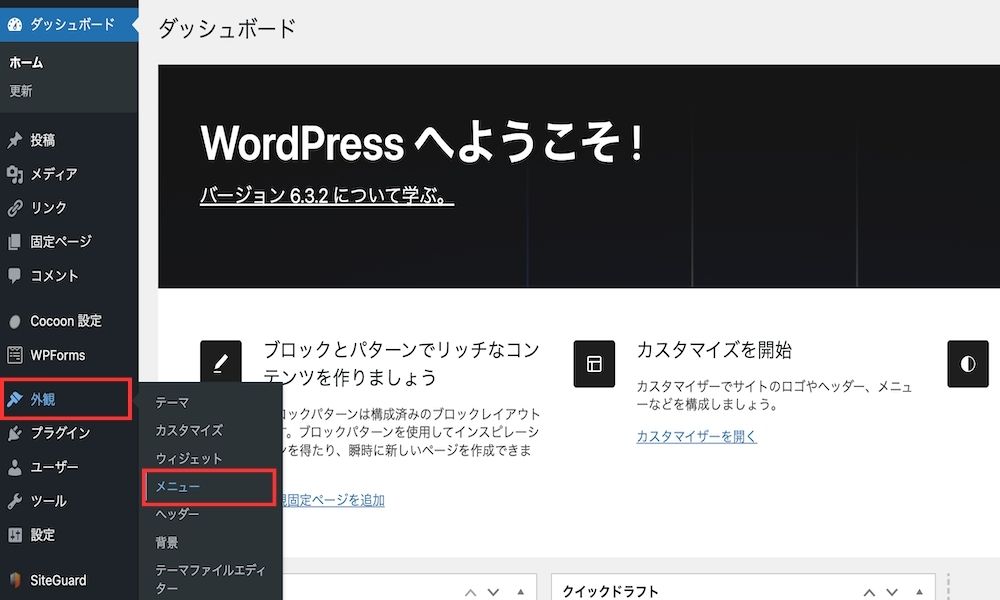The image size is (1000, 600).
Task: Click the layout icon beside カスタマイズを開始
Action: click(594, 363)
